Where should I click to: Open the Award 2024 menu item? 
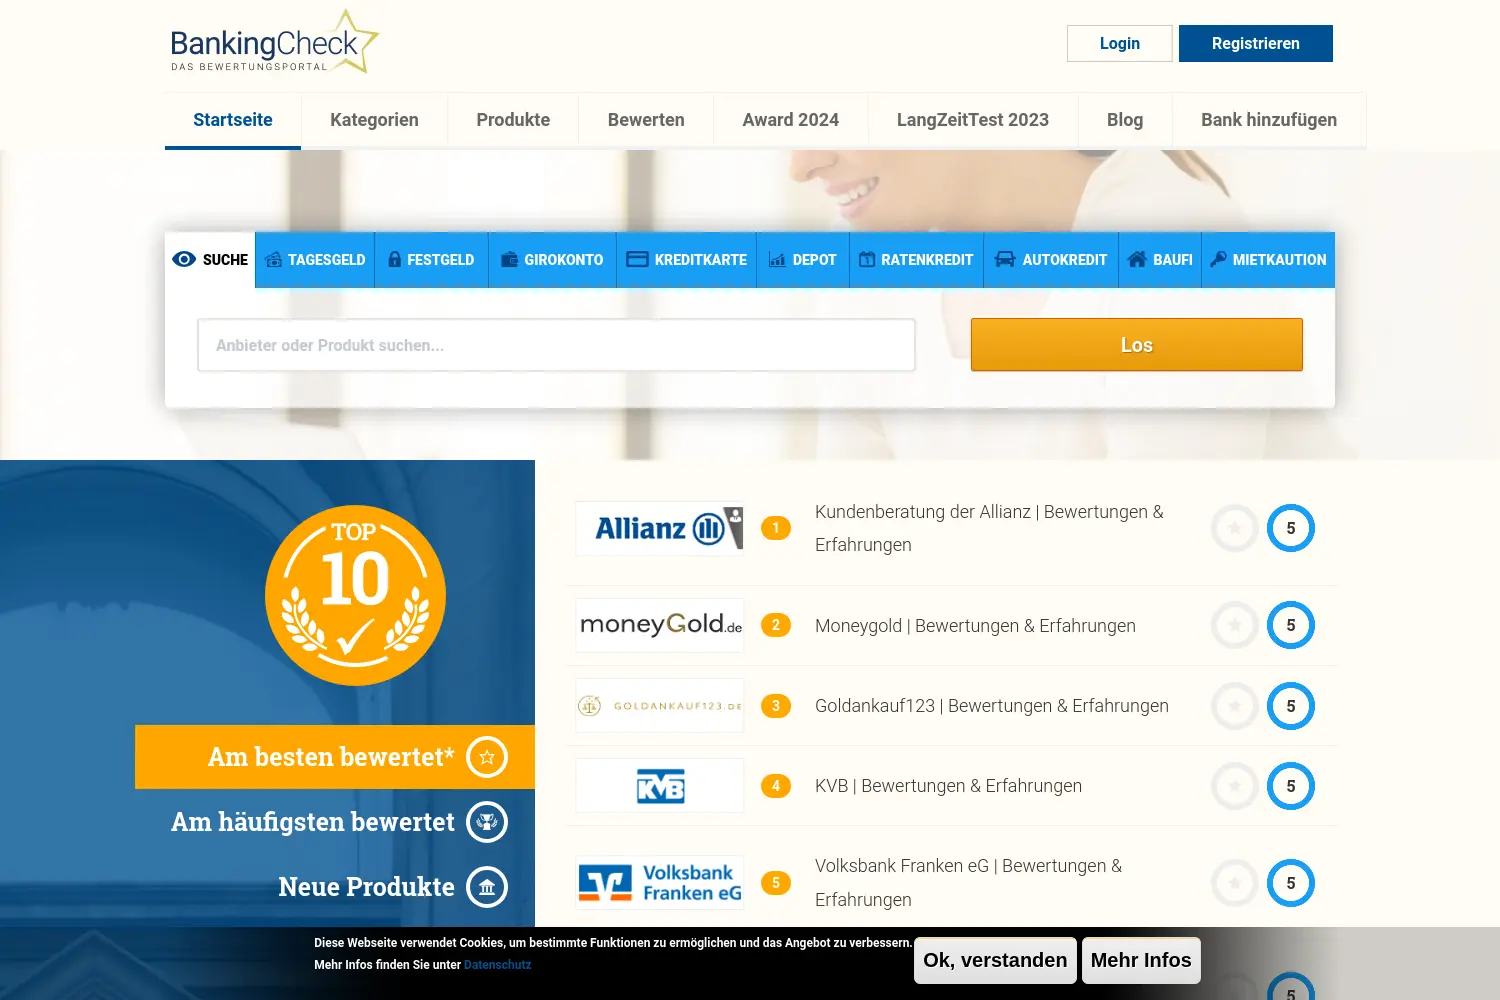click(x=791, y=120)
